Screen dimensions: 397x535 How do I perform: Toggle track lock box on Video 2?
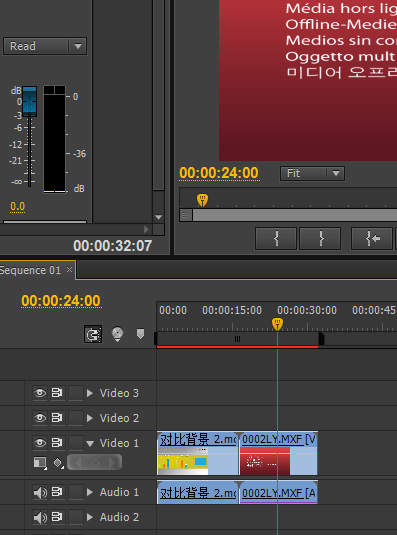76,418
